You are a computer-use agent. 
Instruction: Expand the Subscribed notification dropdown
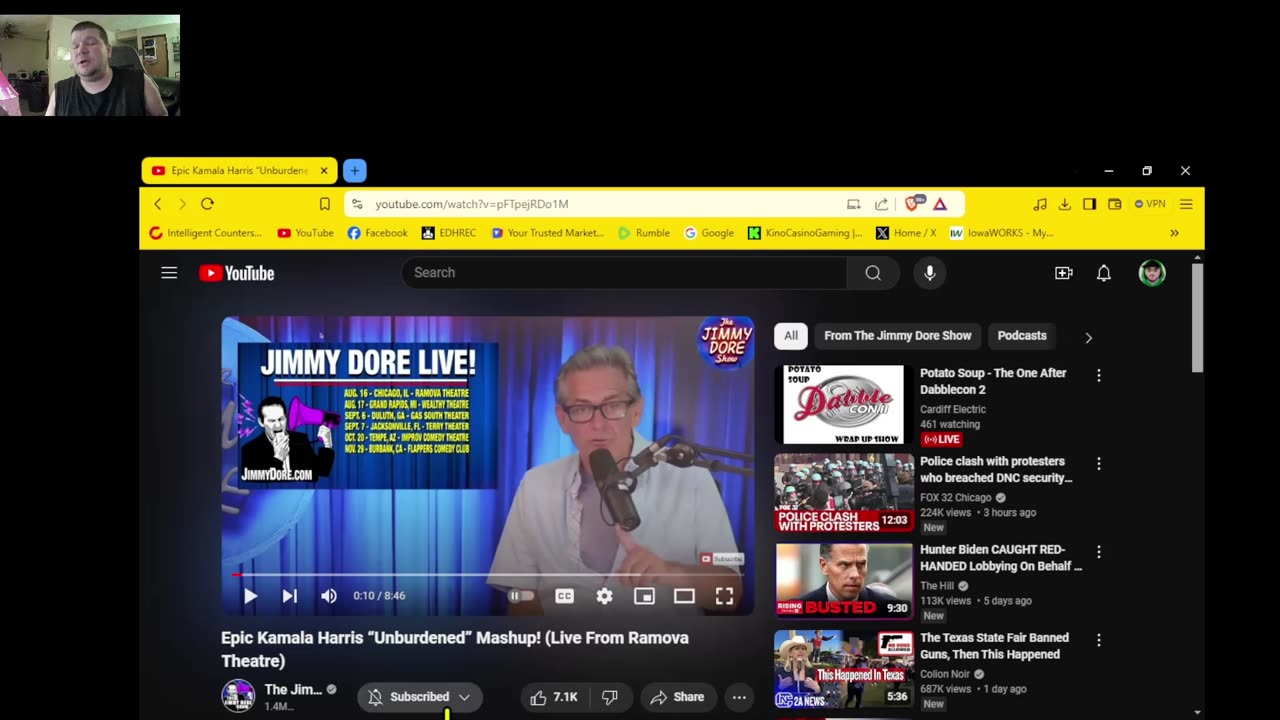(x=420, y=697)
